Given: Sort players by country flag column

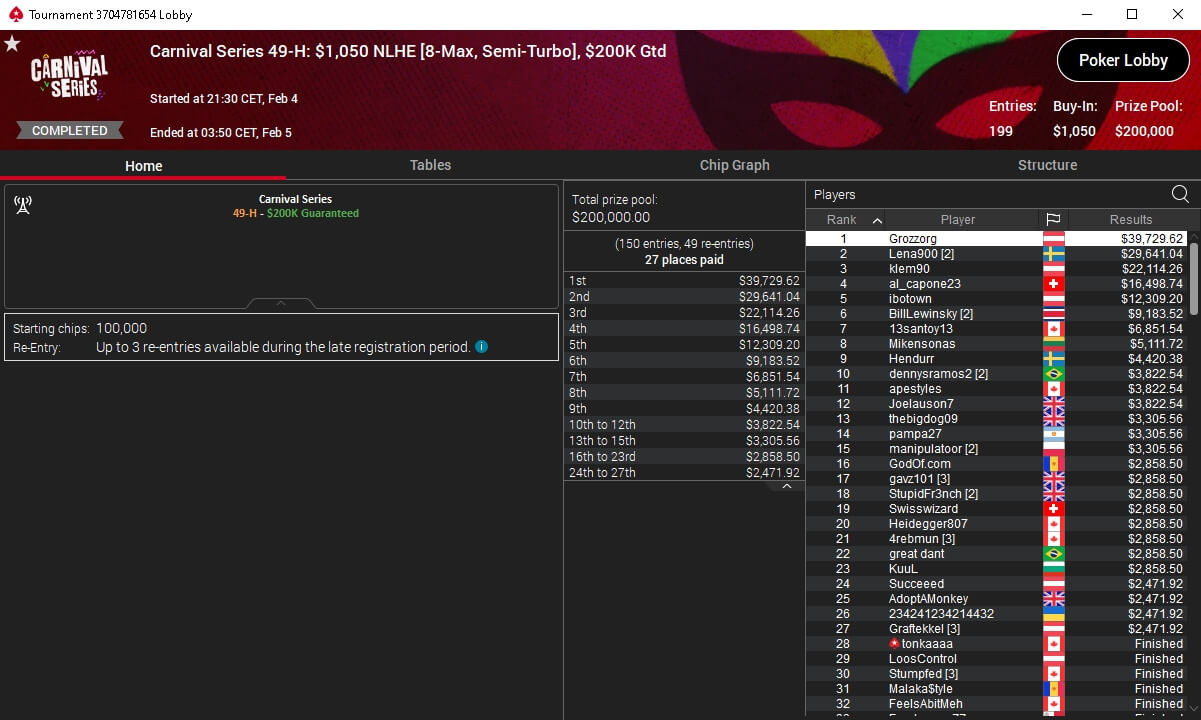Looking at the screenshot, I should coord(1053,220).
